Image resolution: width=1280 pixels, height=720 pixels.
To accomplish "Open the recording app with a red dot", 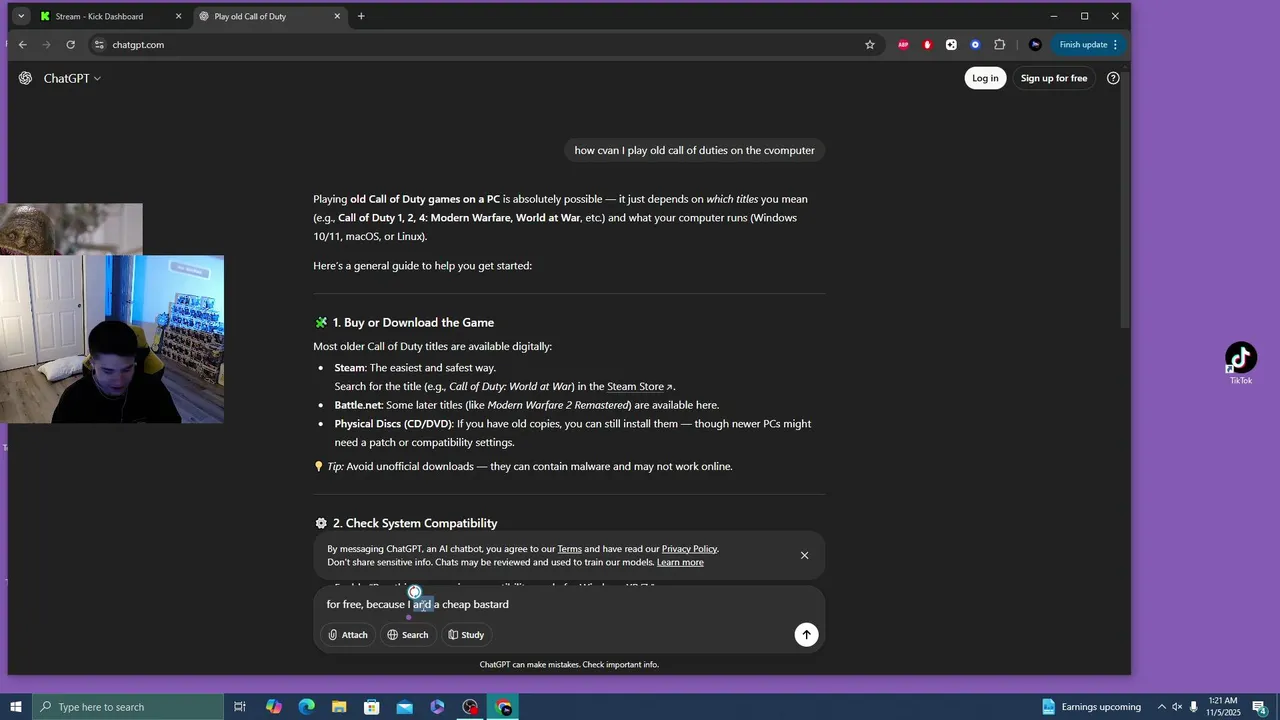I will pyautogui.click(x=470, y=707).
